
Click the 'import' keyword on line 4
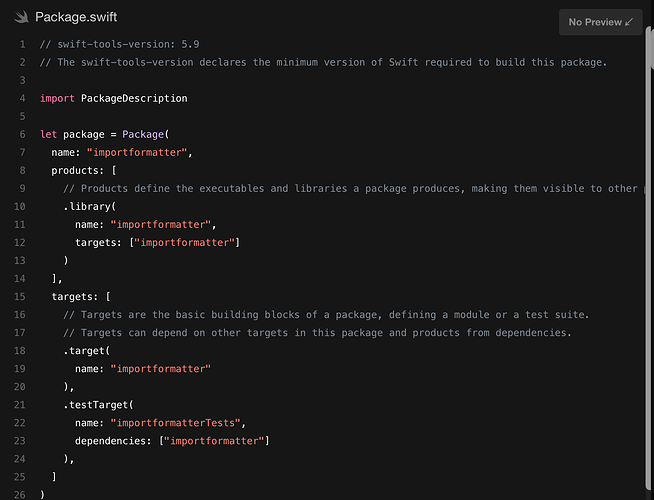(57, 98)
